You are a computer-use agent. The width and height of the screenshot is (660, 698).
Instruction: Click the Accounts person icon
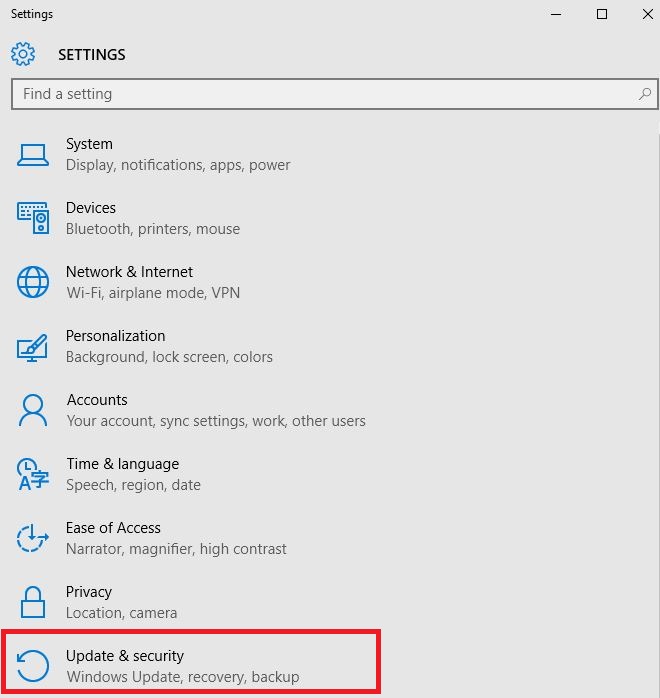point(33,410)
